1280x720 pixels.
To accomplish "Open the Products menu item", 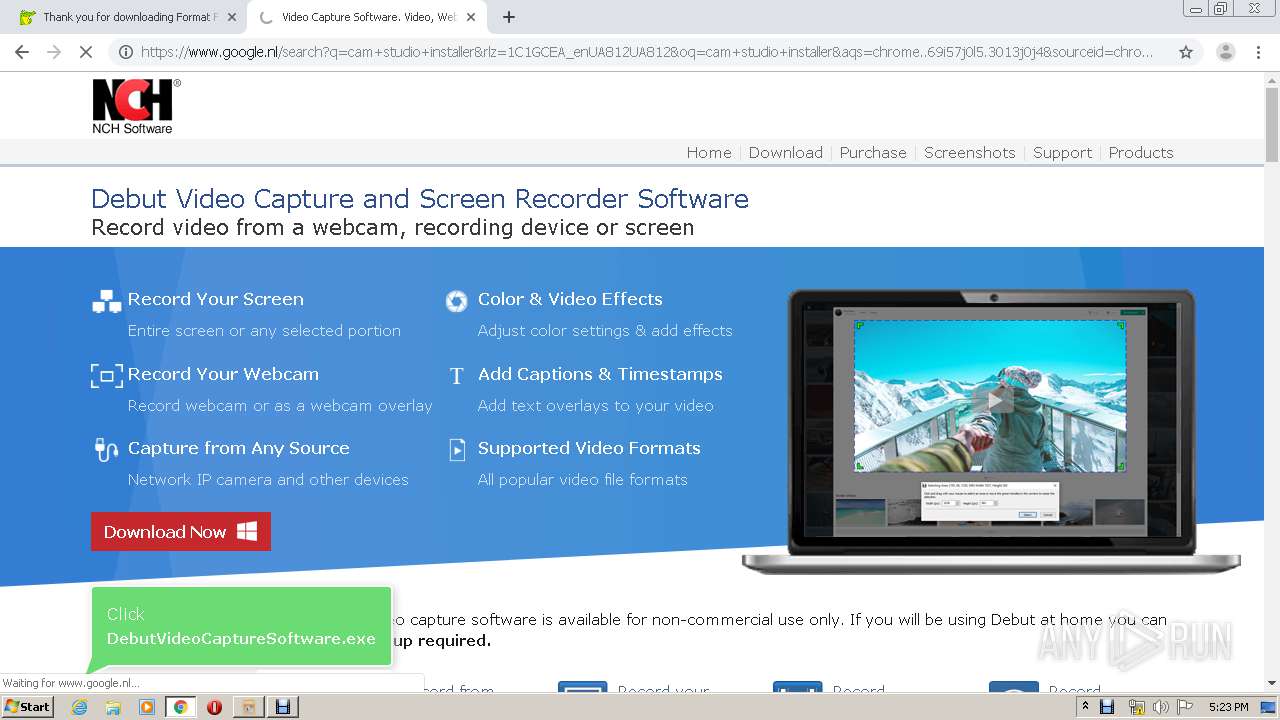I will pos(1141,153).
